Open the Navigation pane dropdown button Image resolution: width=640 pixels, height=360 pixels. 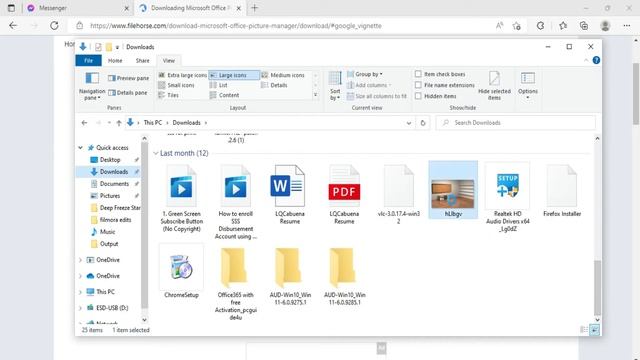tap(92, 87)
